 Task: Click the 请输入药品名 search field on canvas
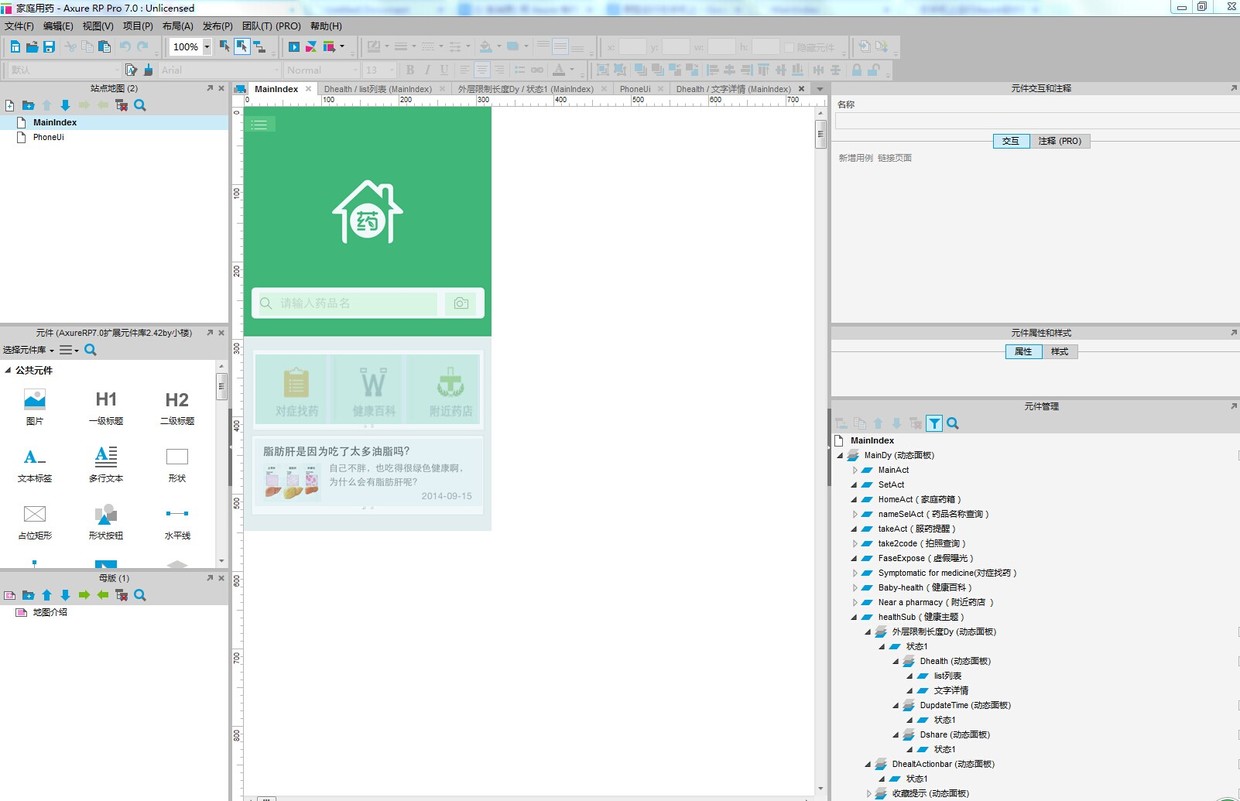pos(346,303)
